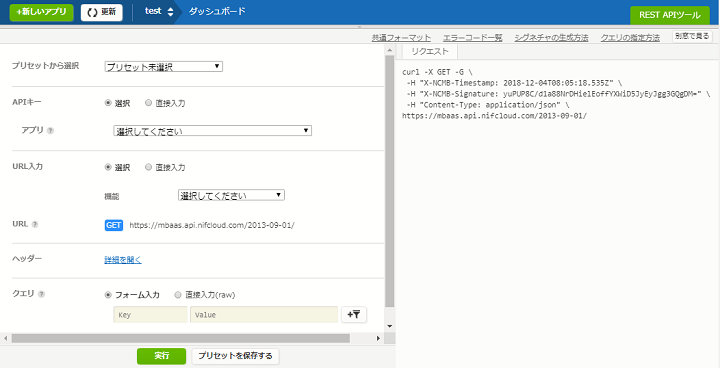
Task: Open the 共通フォーマット link
Action: (x=401, y=38)
